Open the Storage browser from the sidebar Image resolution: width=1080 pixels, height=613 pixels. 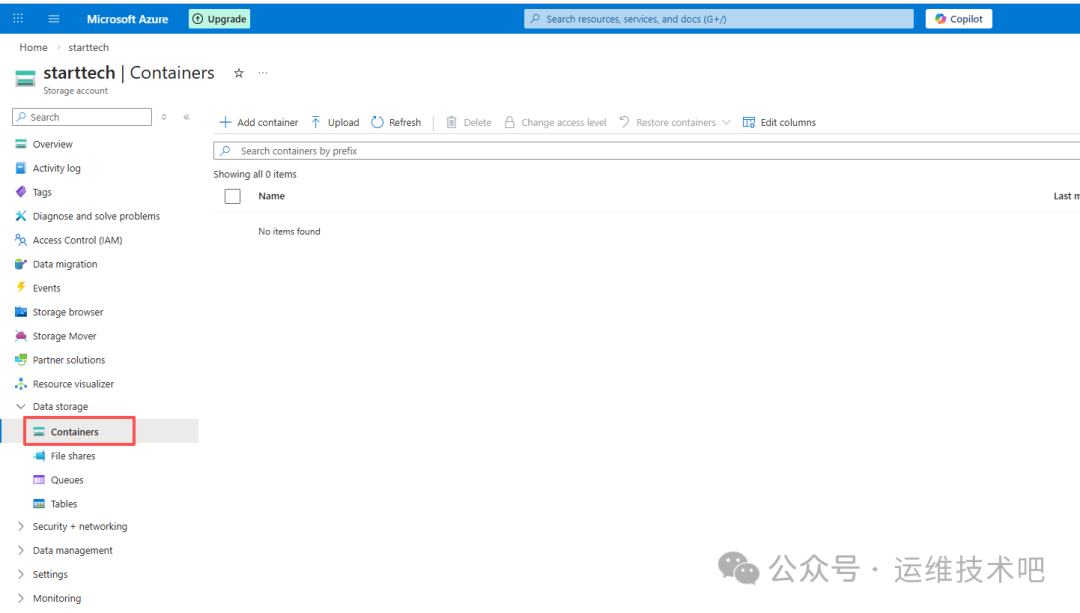(x=67, y=311)
